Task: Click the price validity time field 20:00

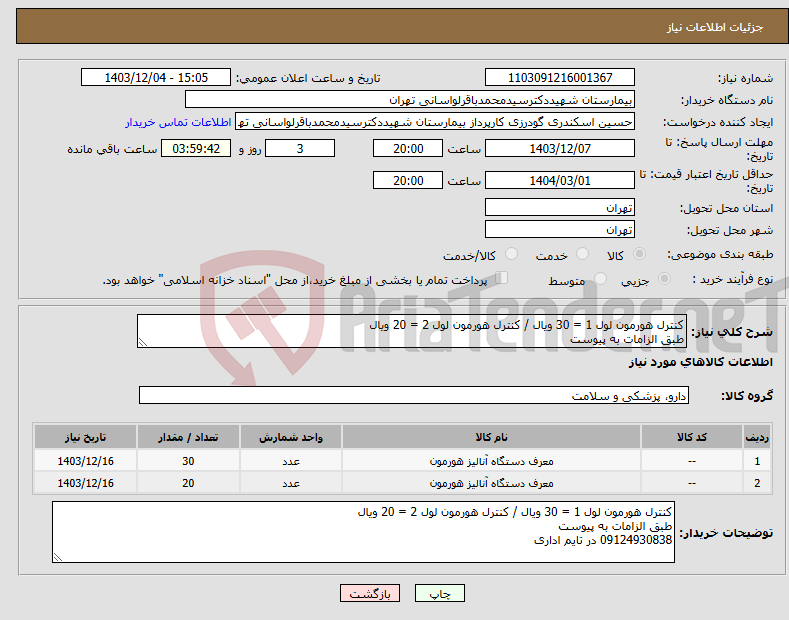Action: (x=408, y=180)
